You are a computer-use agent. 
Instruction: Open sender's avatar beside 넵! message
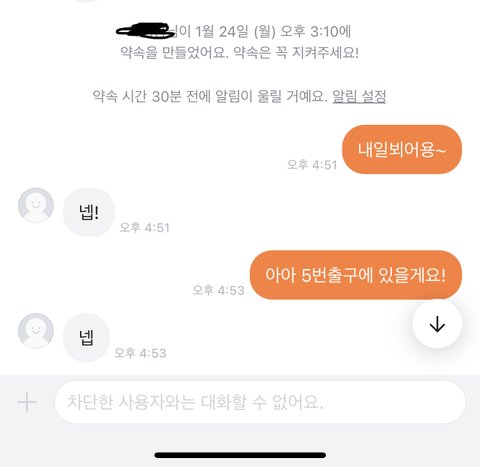(36, 205)
